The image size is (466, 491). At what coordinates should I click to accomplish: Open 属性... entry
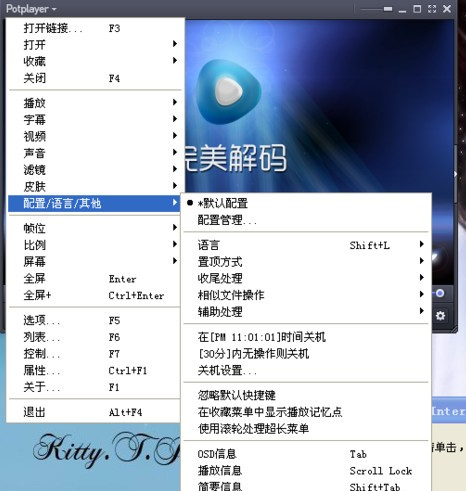pos(94,370)
